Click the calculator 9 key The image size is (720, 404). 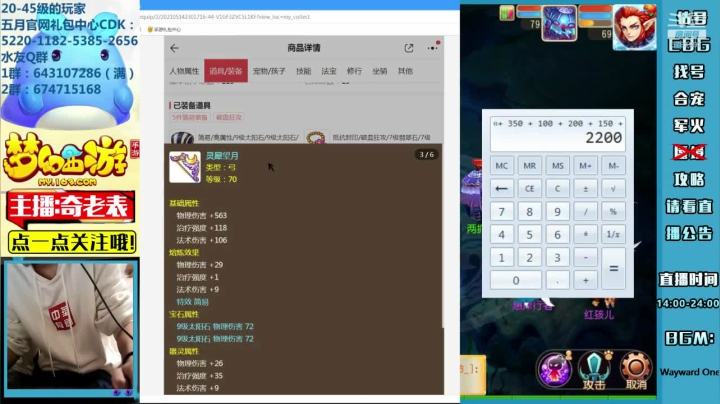[x=557, y=212]
